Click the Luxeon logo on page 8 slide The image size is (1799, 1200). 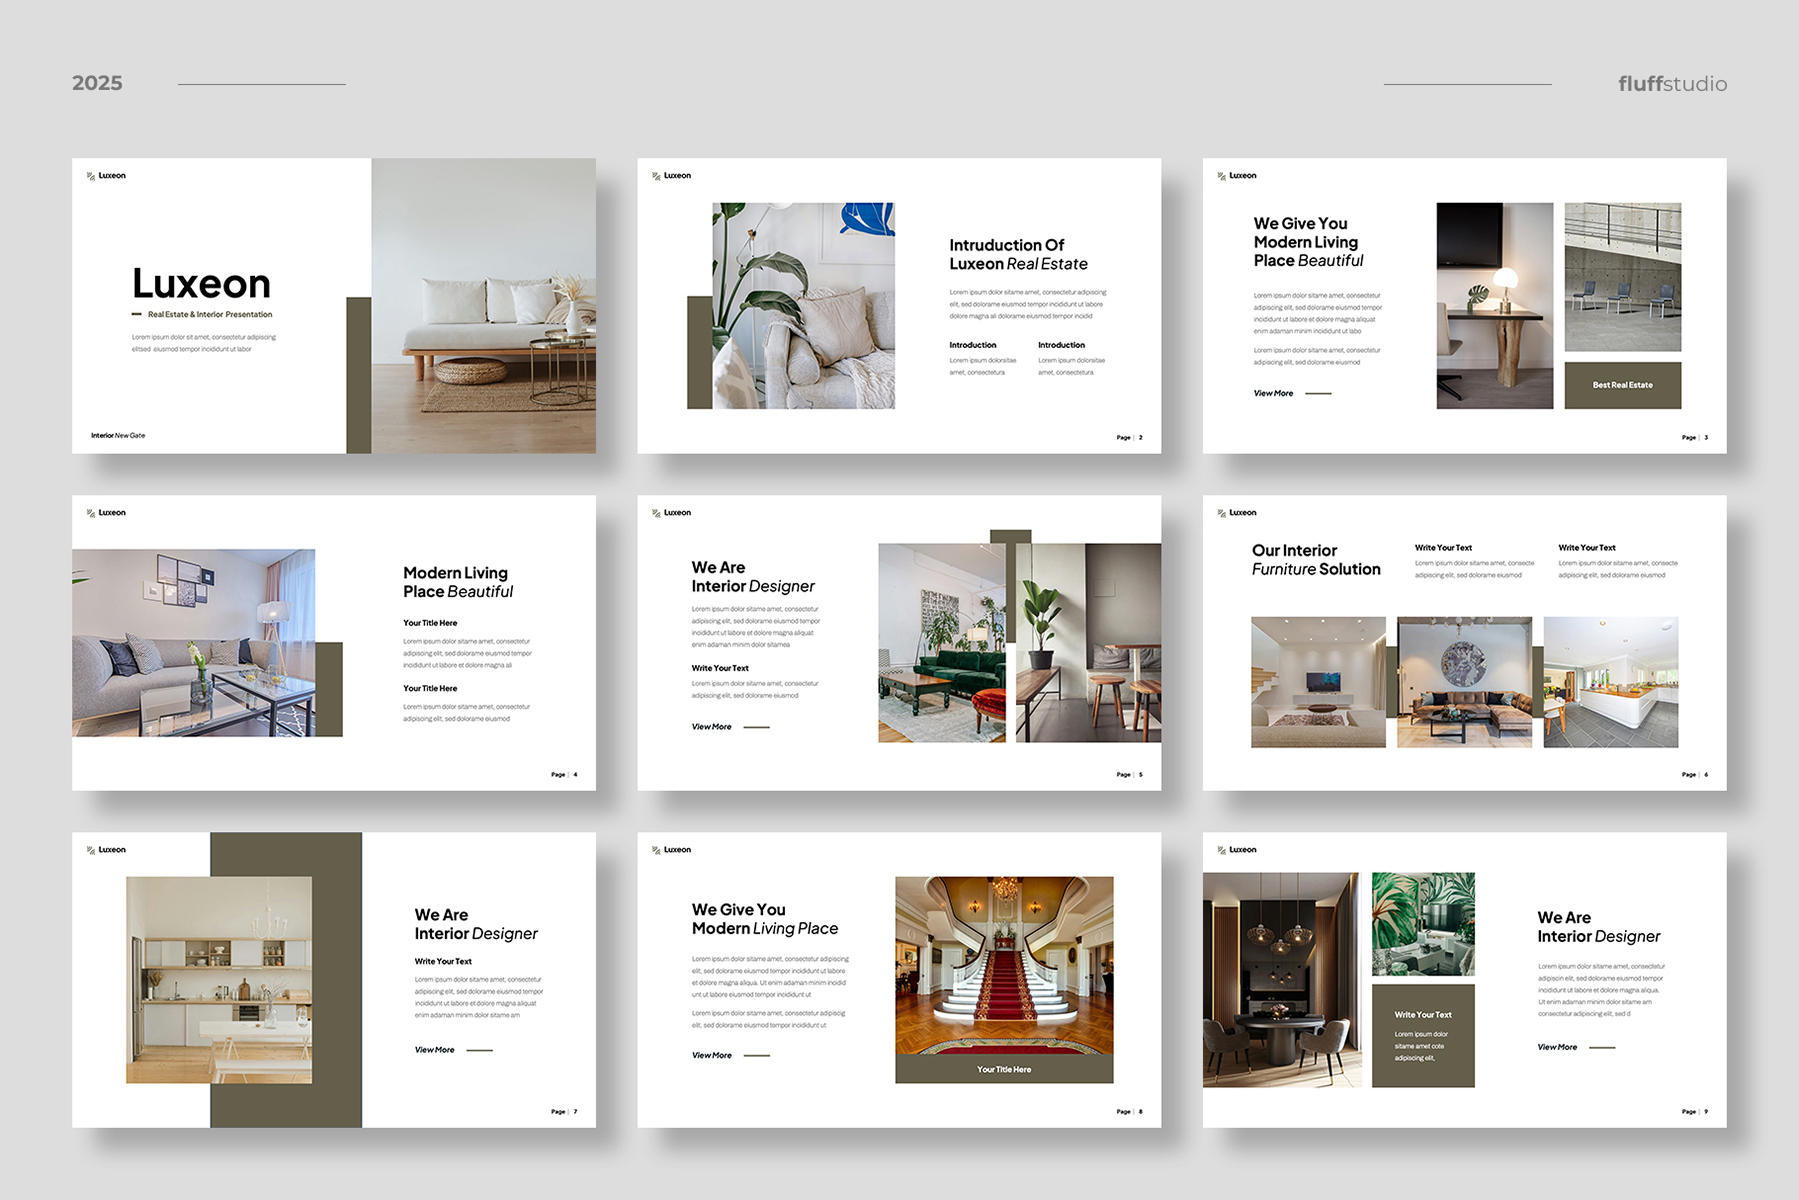(671, 850)
